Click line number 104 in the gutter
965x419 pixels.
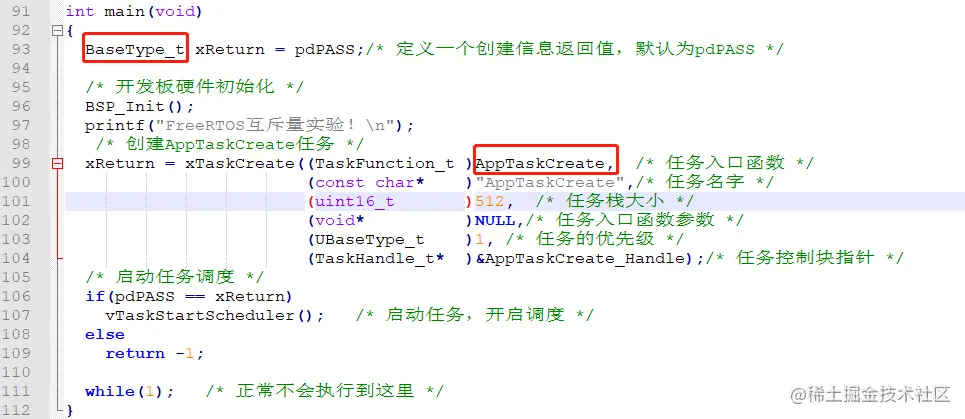pos(16,258)
